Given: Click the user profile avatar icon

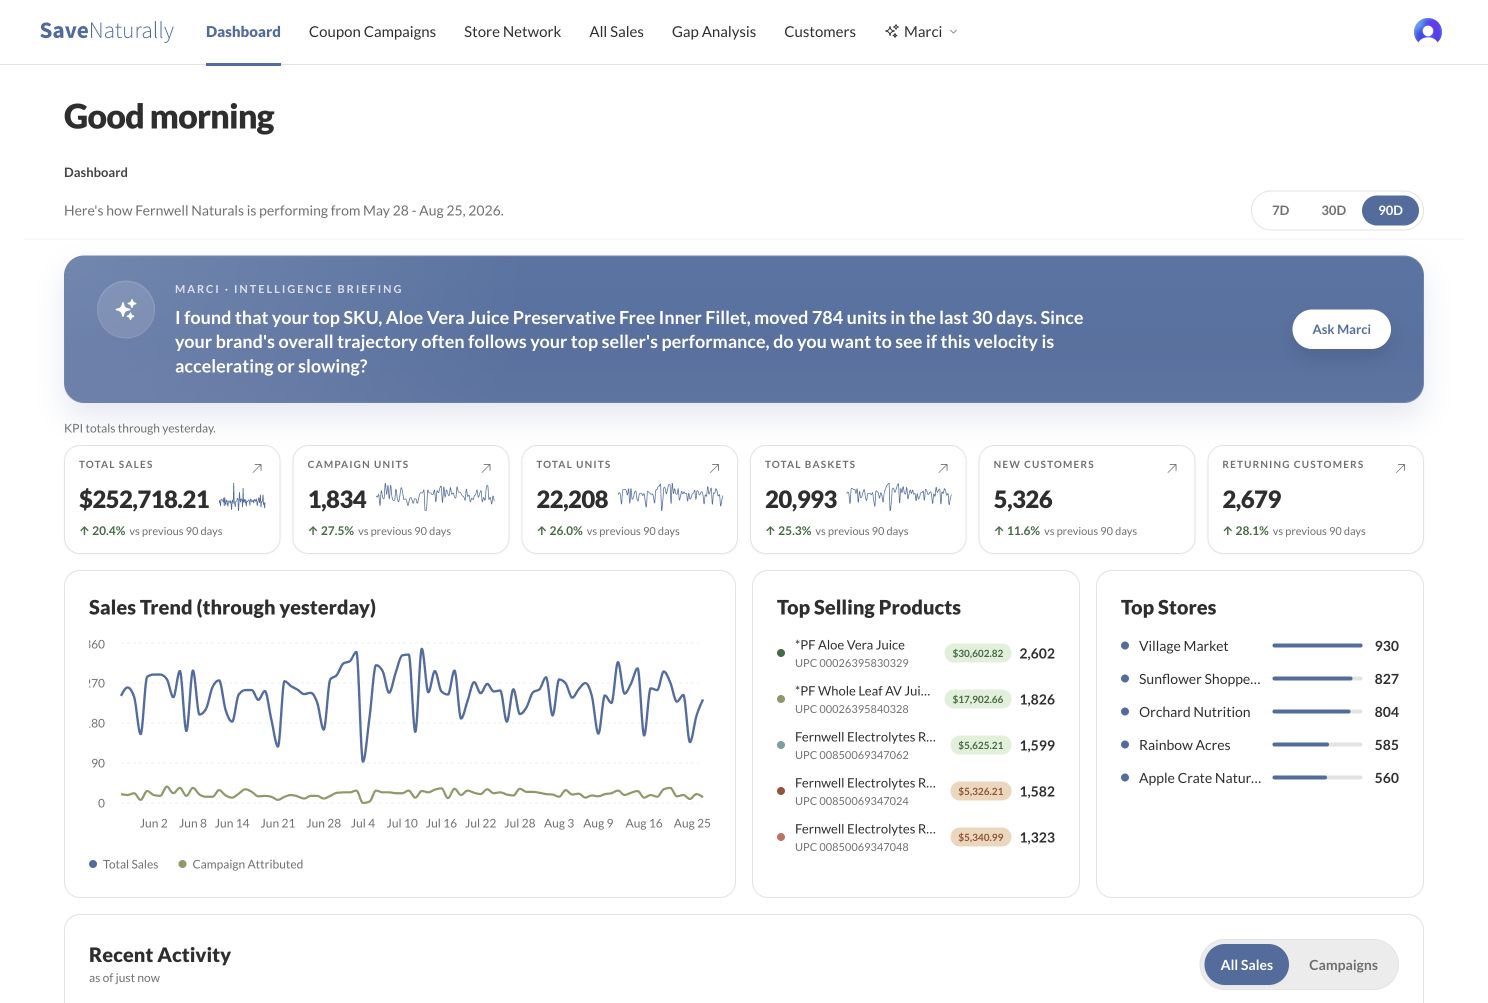Looking at the screenshot, I should pyautogui.click(x=1428, y=32).
